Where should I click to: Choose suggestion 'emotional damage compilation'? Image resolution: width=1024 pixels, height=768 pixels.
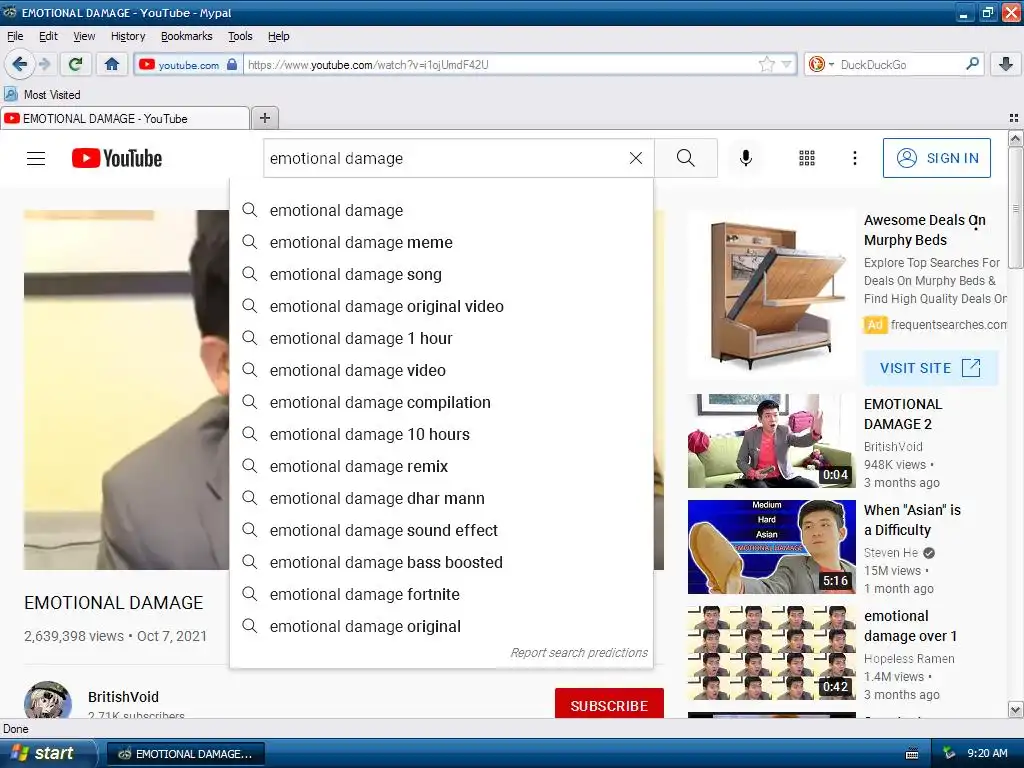441,402
